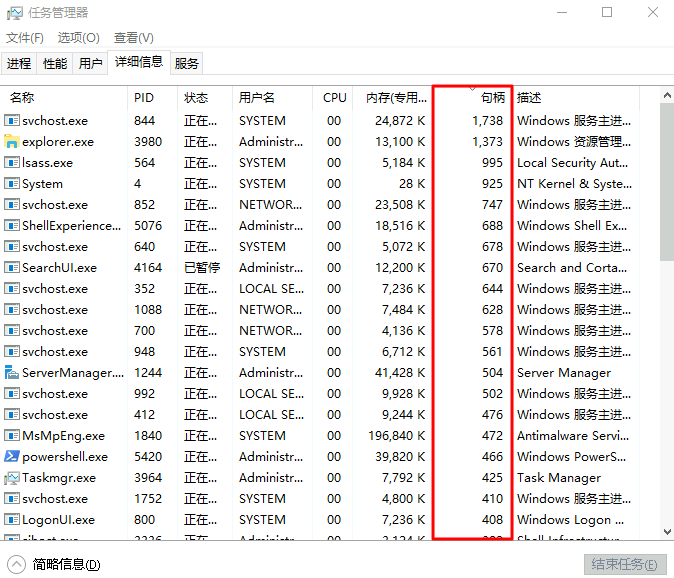Switch to the 进程 tab

tap(19, 64)
